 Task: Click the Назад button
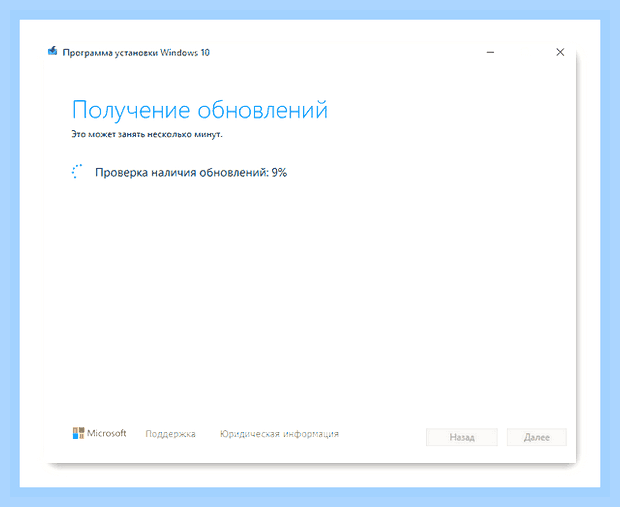point(462,437)
